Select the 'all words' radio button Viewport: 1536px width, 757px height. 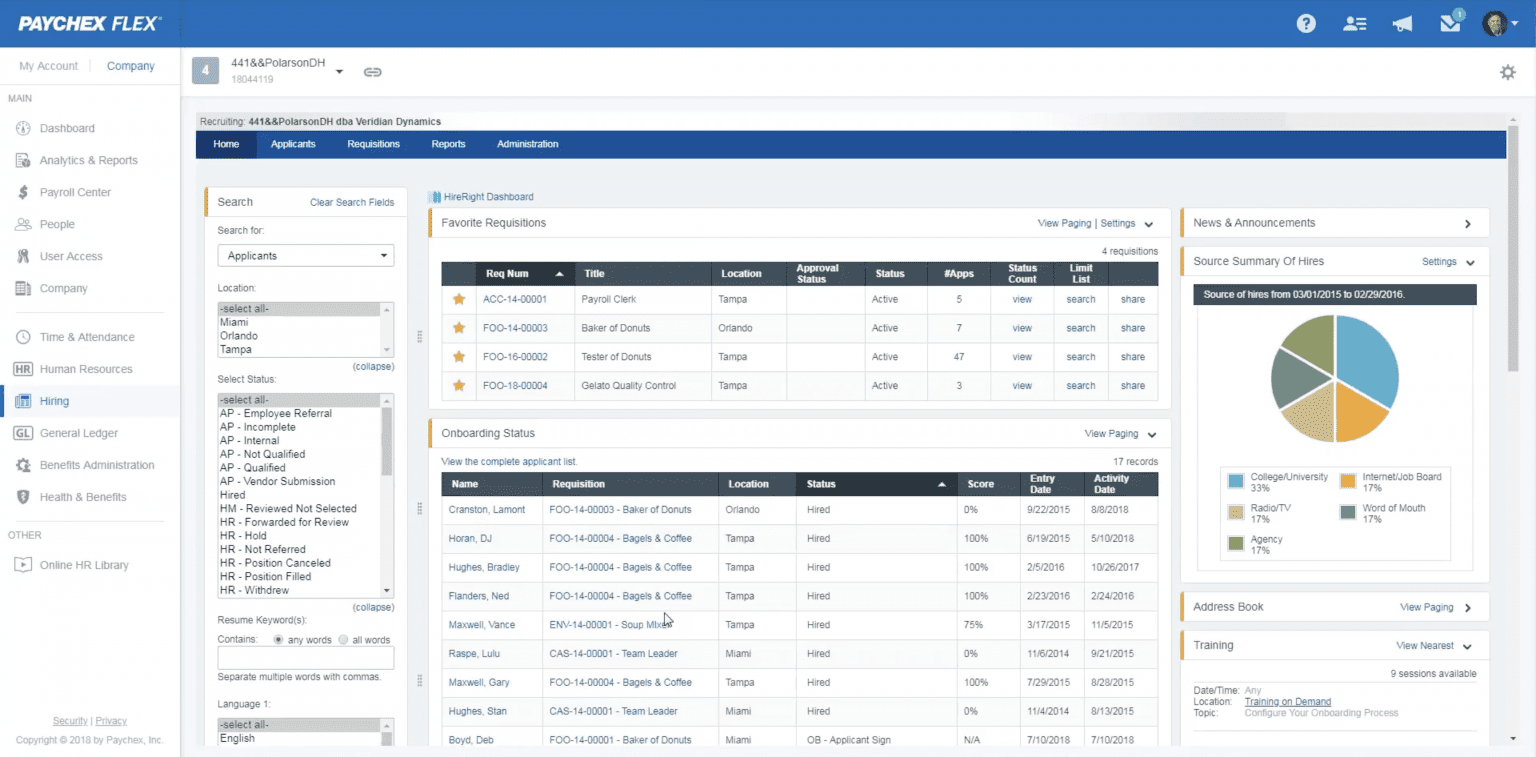pyautogui.click(x=344, y=640)
